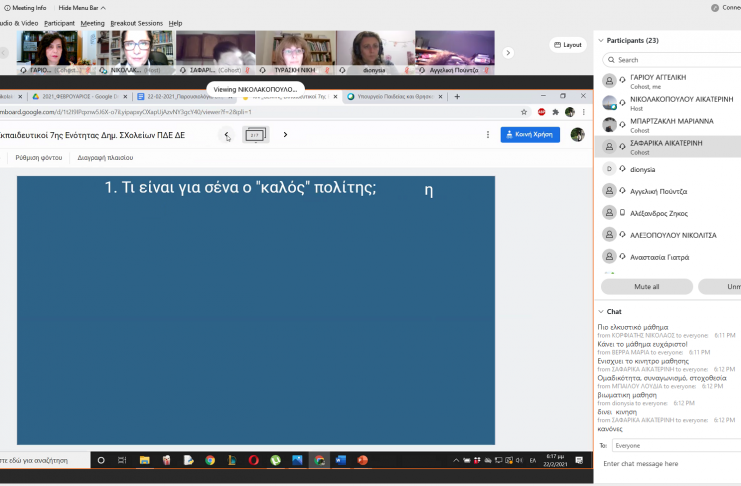
Task: Open the frame bar expander thumbnail
Action: (x=255, y=135)
